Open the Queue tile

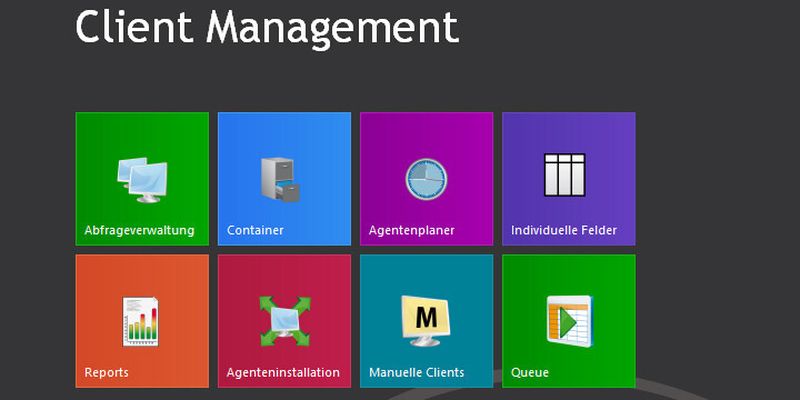pos(569,321)
